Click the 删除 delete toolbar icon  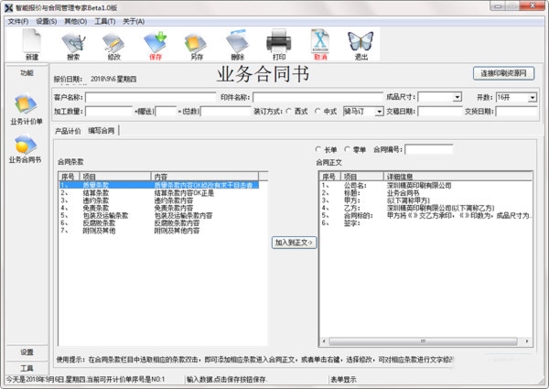click(237, 44)
